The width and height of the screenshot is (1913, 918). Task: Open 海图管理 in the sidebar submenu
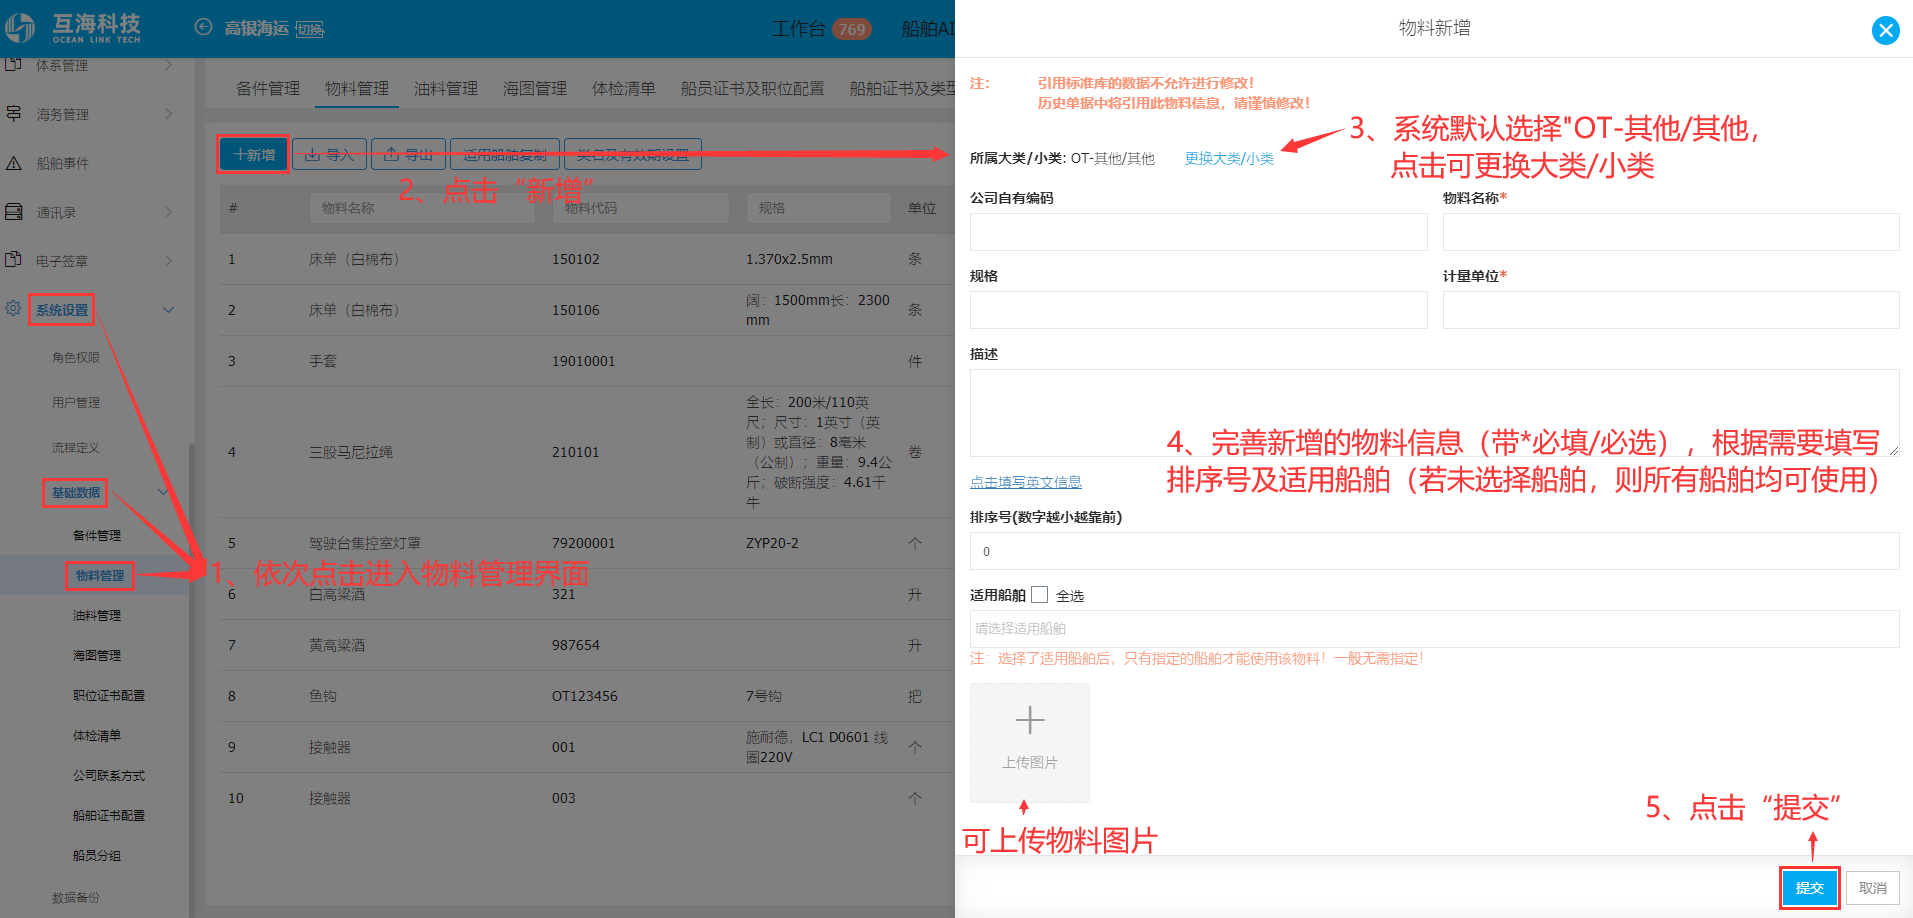[97, 655]
